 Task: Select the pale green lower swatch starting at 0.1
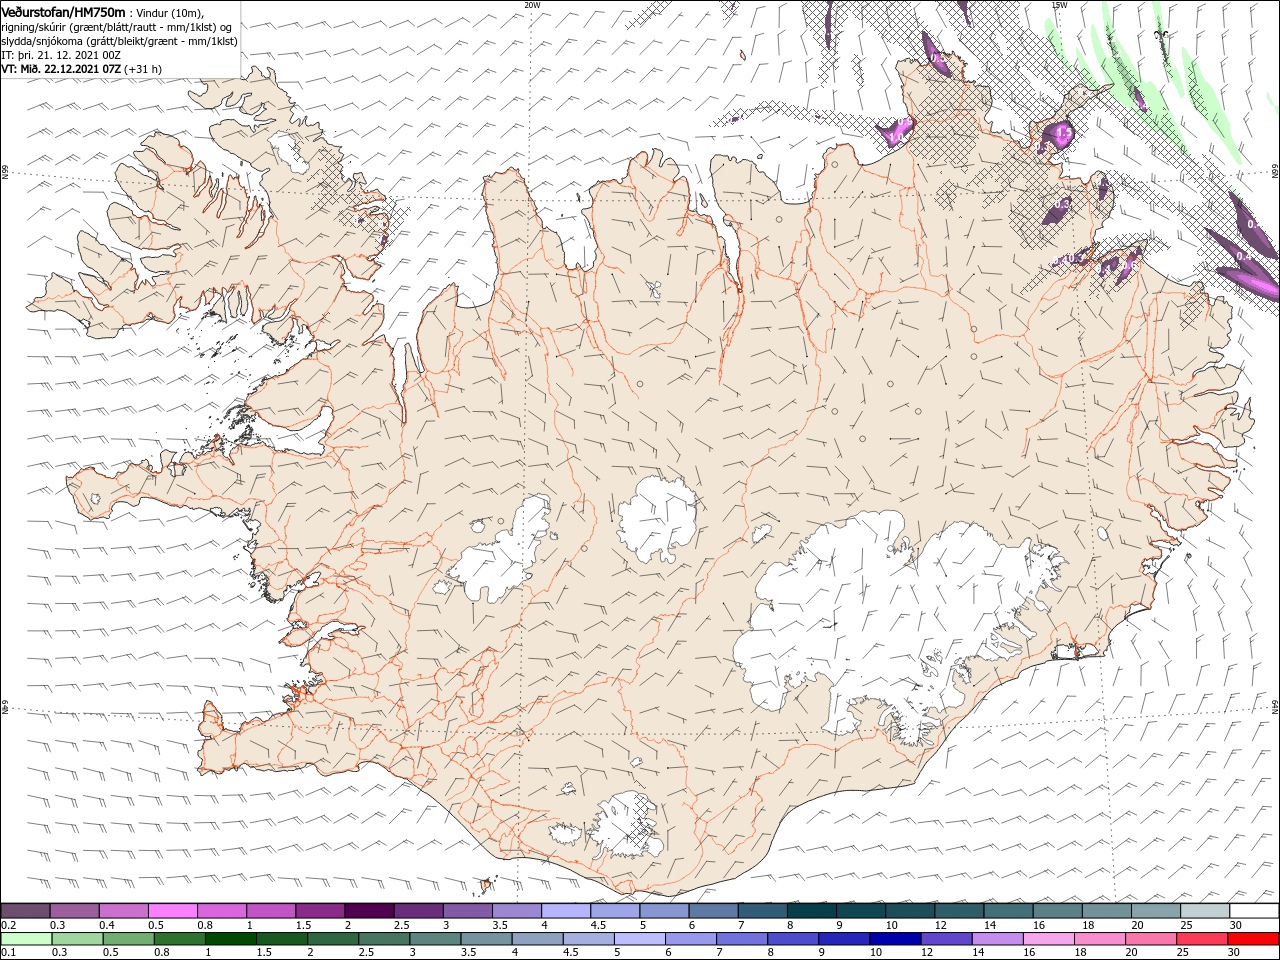[x=27, y=939]
